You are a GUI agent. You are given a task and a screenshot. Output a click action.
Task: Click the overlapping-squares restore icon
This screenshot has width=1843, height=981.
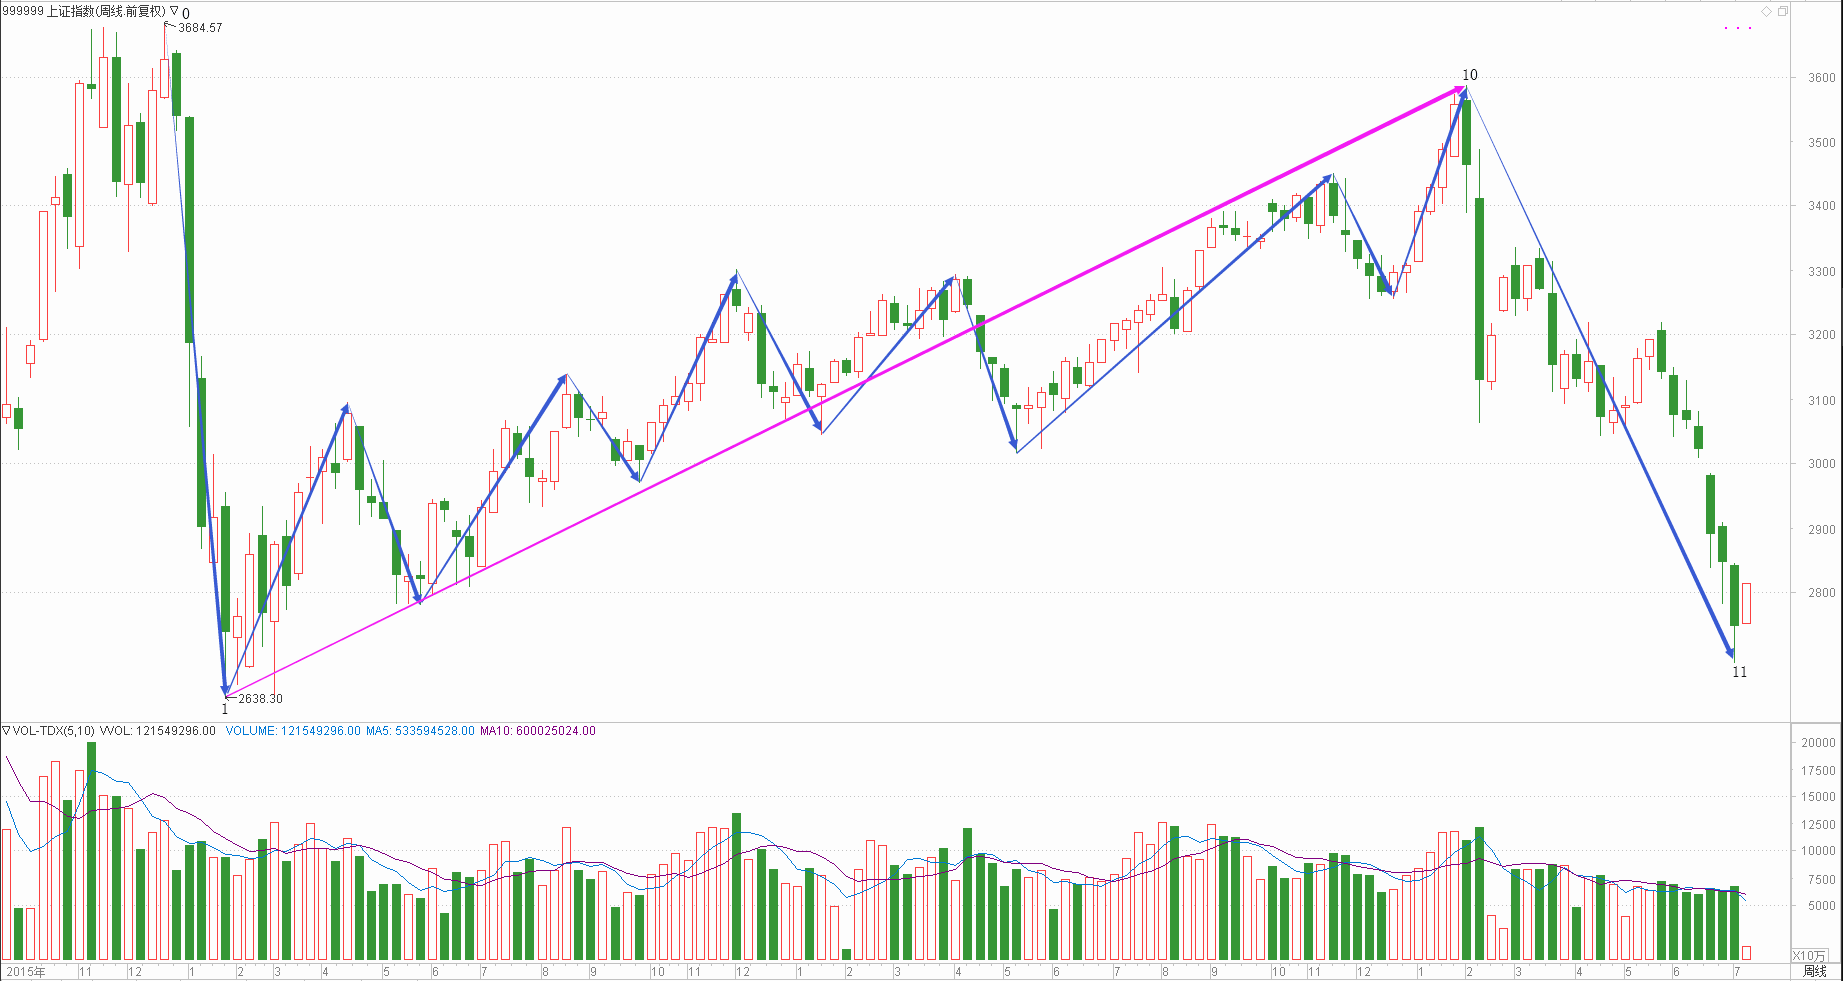[1782, 11]
